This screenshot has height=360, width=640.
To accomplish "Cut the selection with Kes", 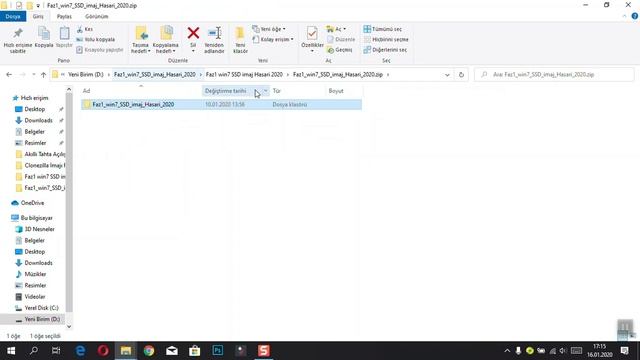I will pos(84,29).
